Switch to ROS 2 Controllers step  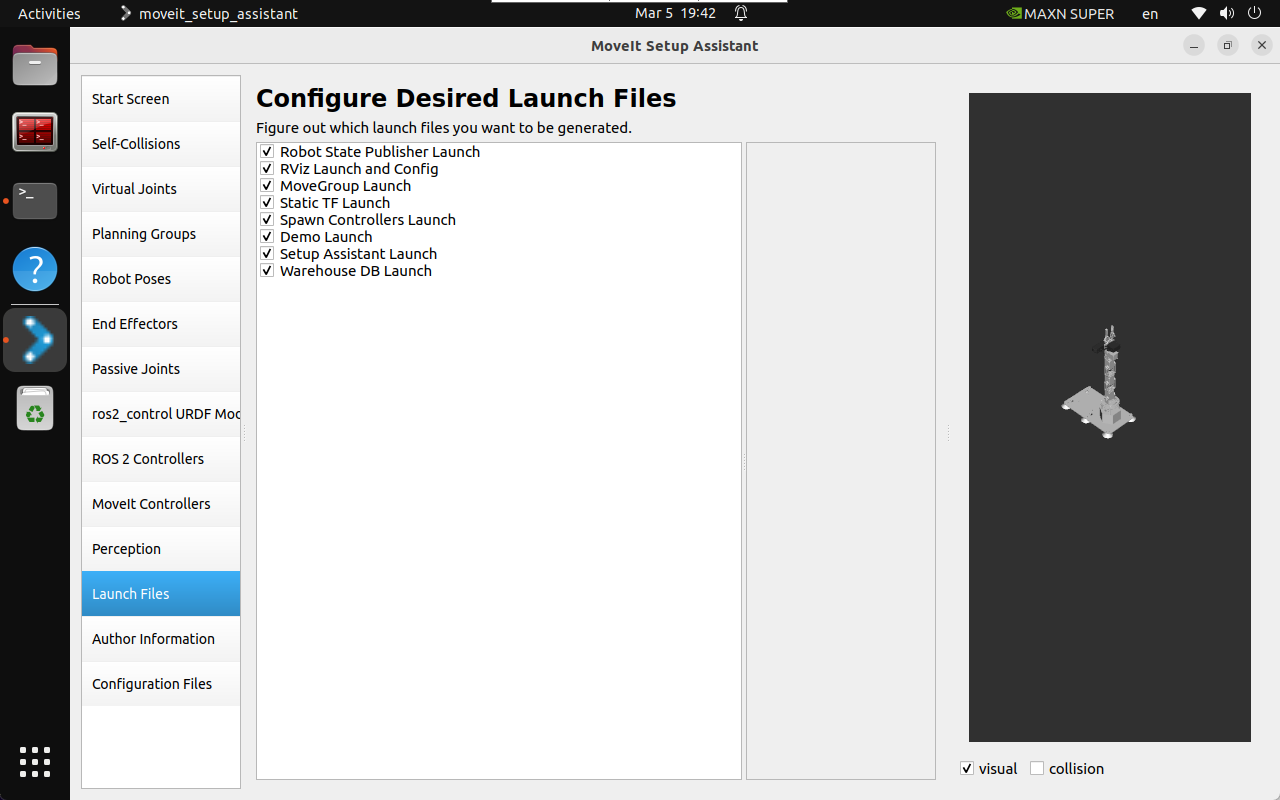pos(161,459)
